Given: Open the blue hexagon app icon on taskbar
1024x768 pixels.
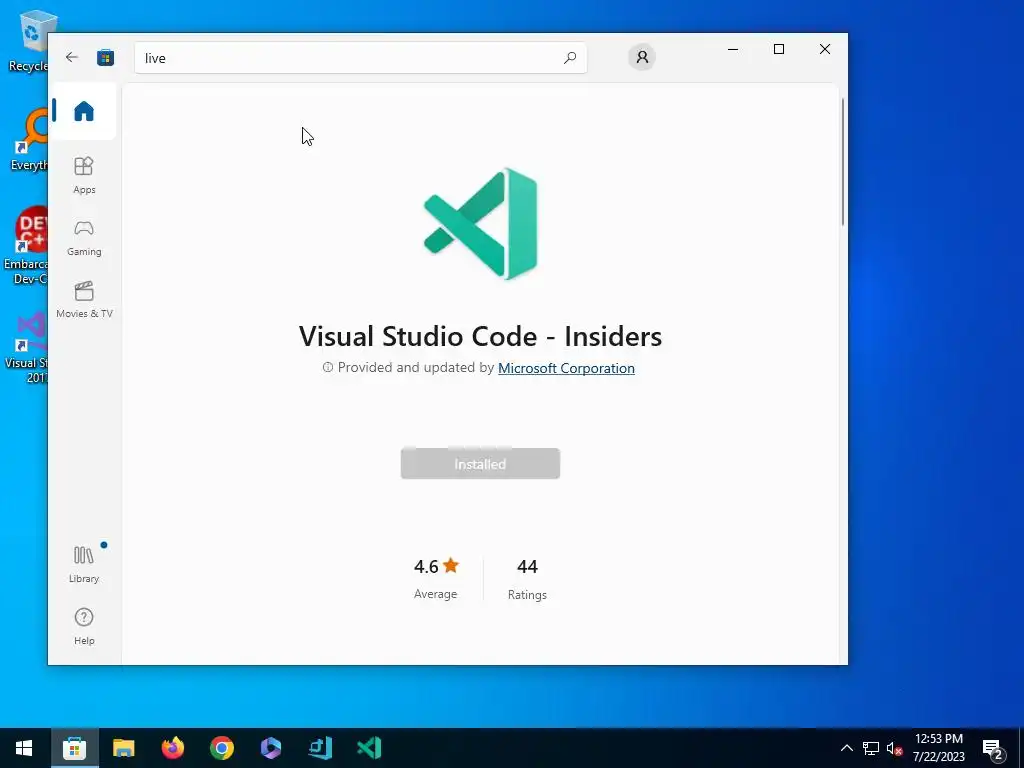Looking at the screenshot, I should (x=270, y=748).
